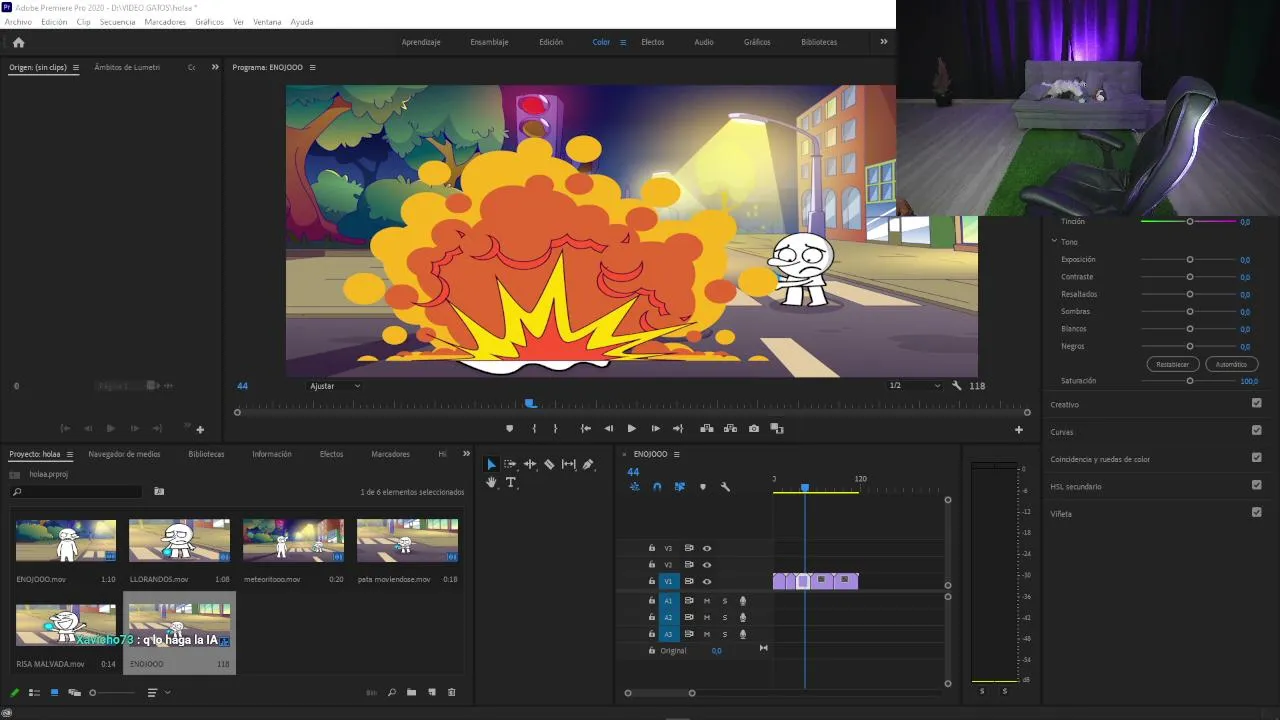Toggle insert sequences as nests option

634,487
